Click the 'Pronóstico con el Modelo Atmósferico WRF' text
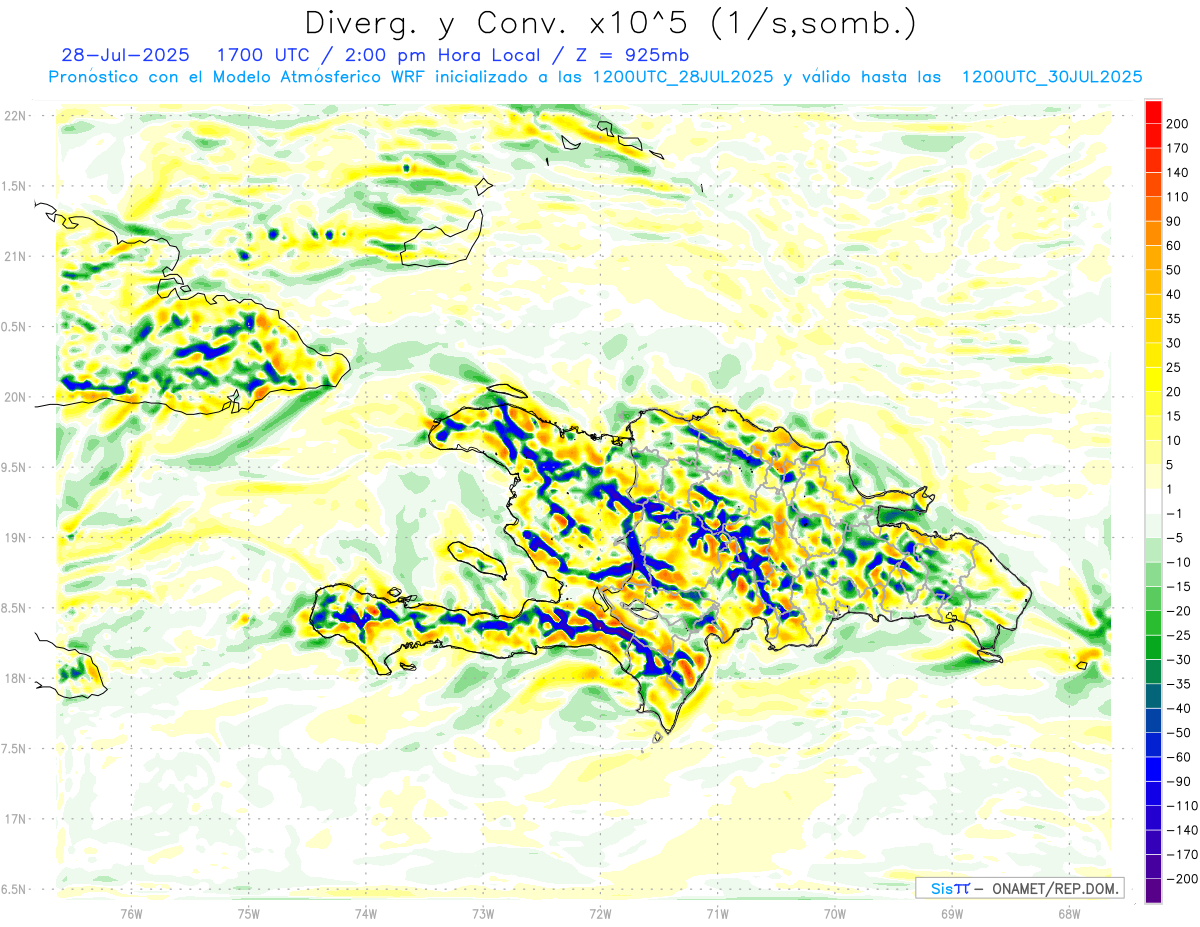 point(239,77)
